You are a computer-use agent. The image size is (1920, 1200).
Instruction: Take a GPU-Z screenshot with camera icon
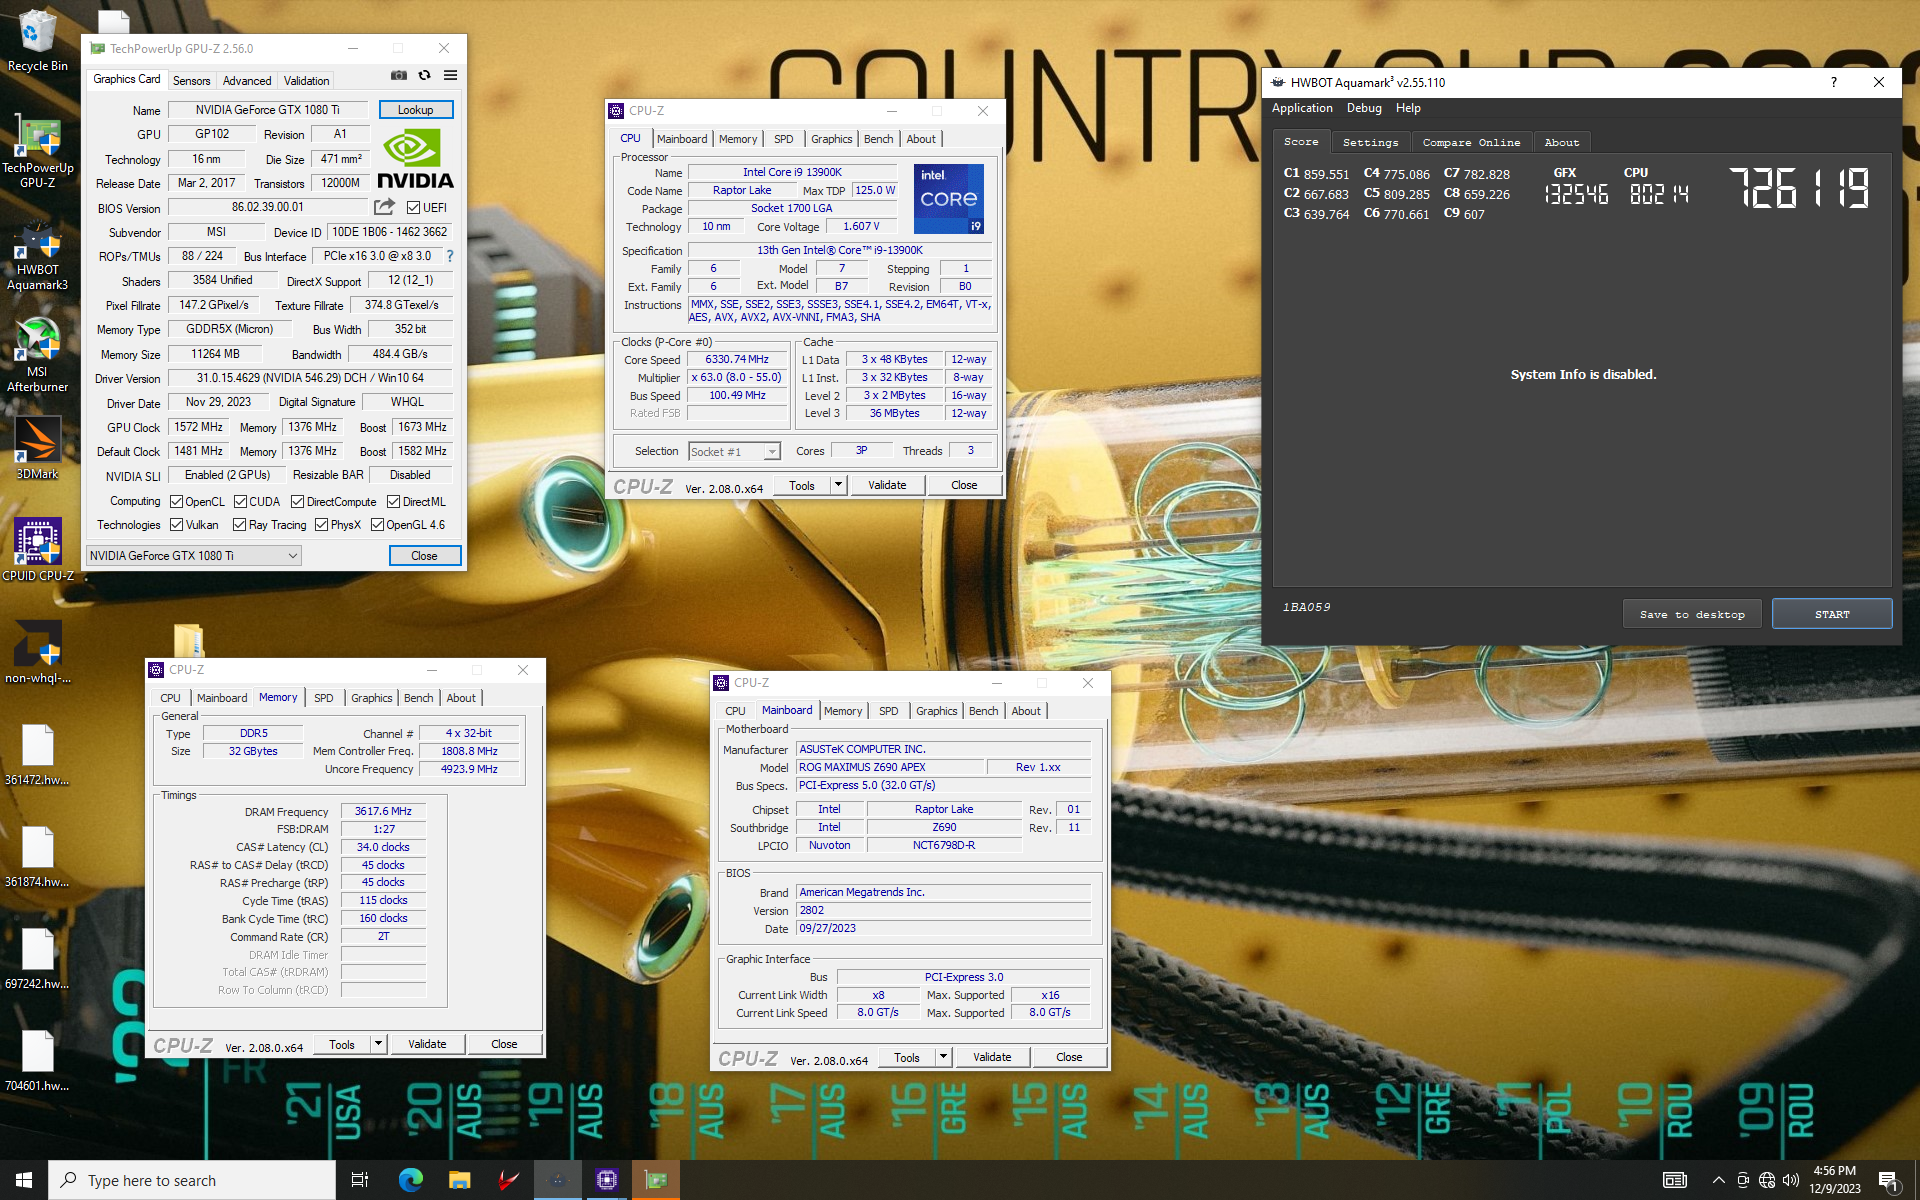[398, 75]
